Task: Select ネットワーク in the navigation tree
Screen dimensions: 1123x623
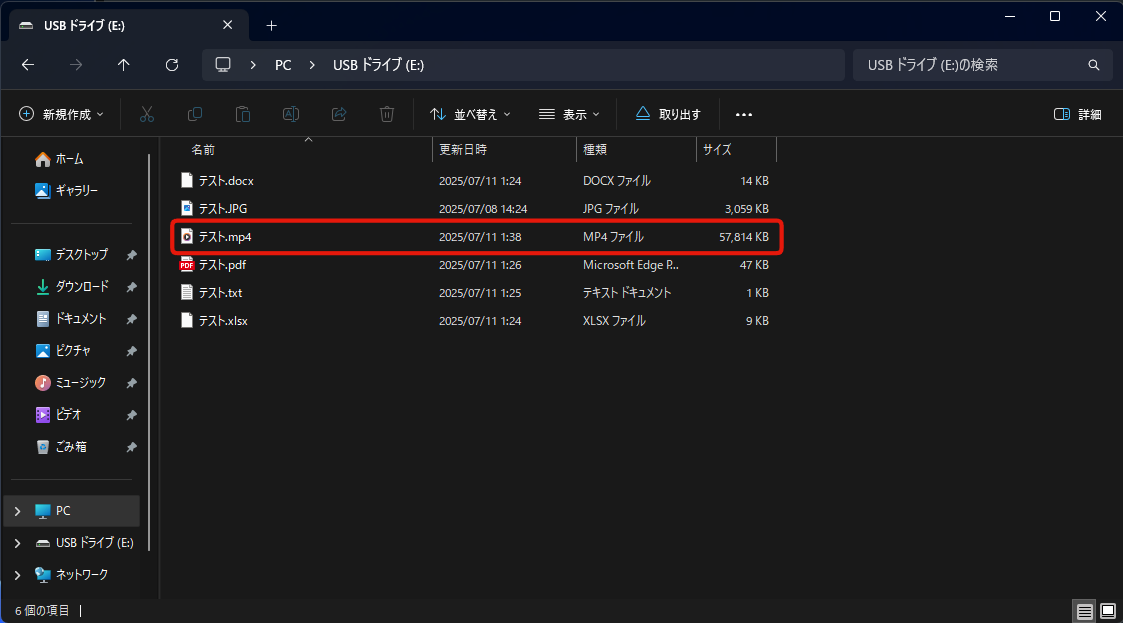Action: pos(72,575)
